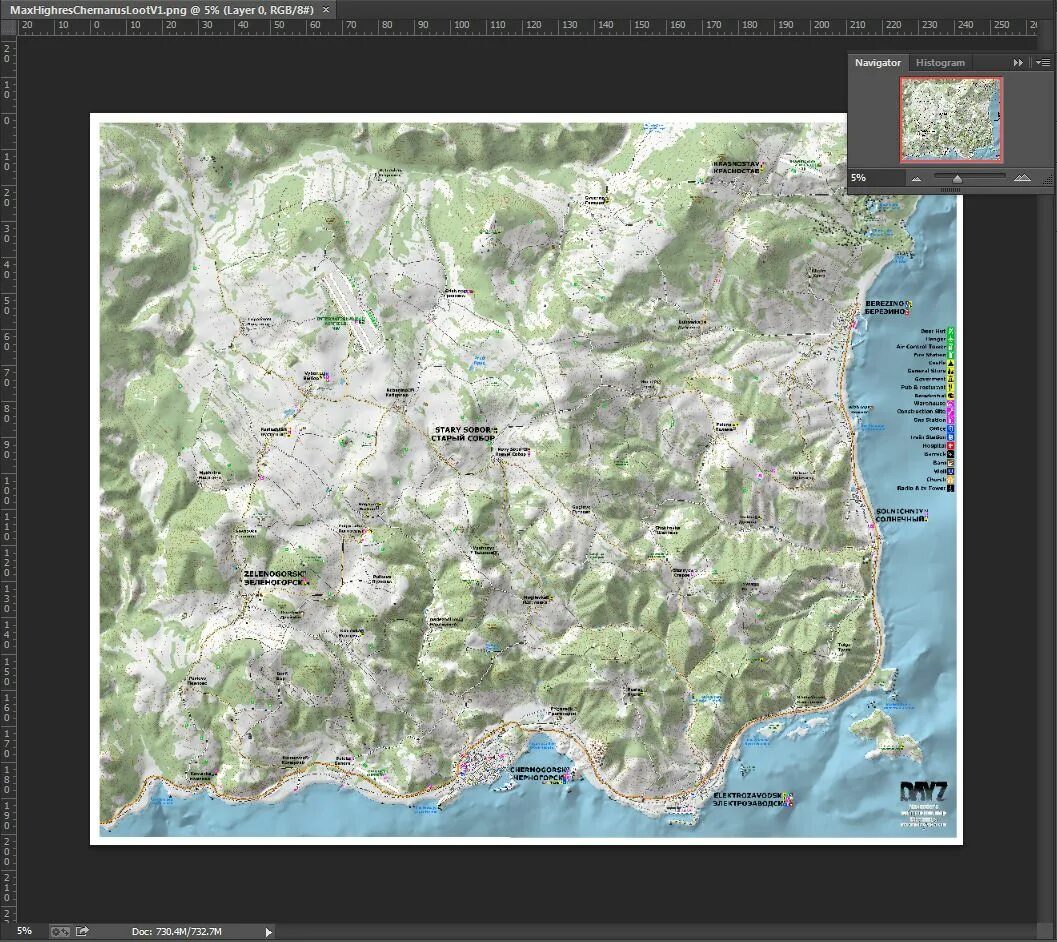Click the Navigator zoom out small mountains icon
This screenshot has height=942, width=1057.
pyautogui.click(x=916, y=179)
